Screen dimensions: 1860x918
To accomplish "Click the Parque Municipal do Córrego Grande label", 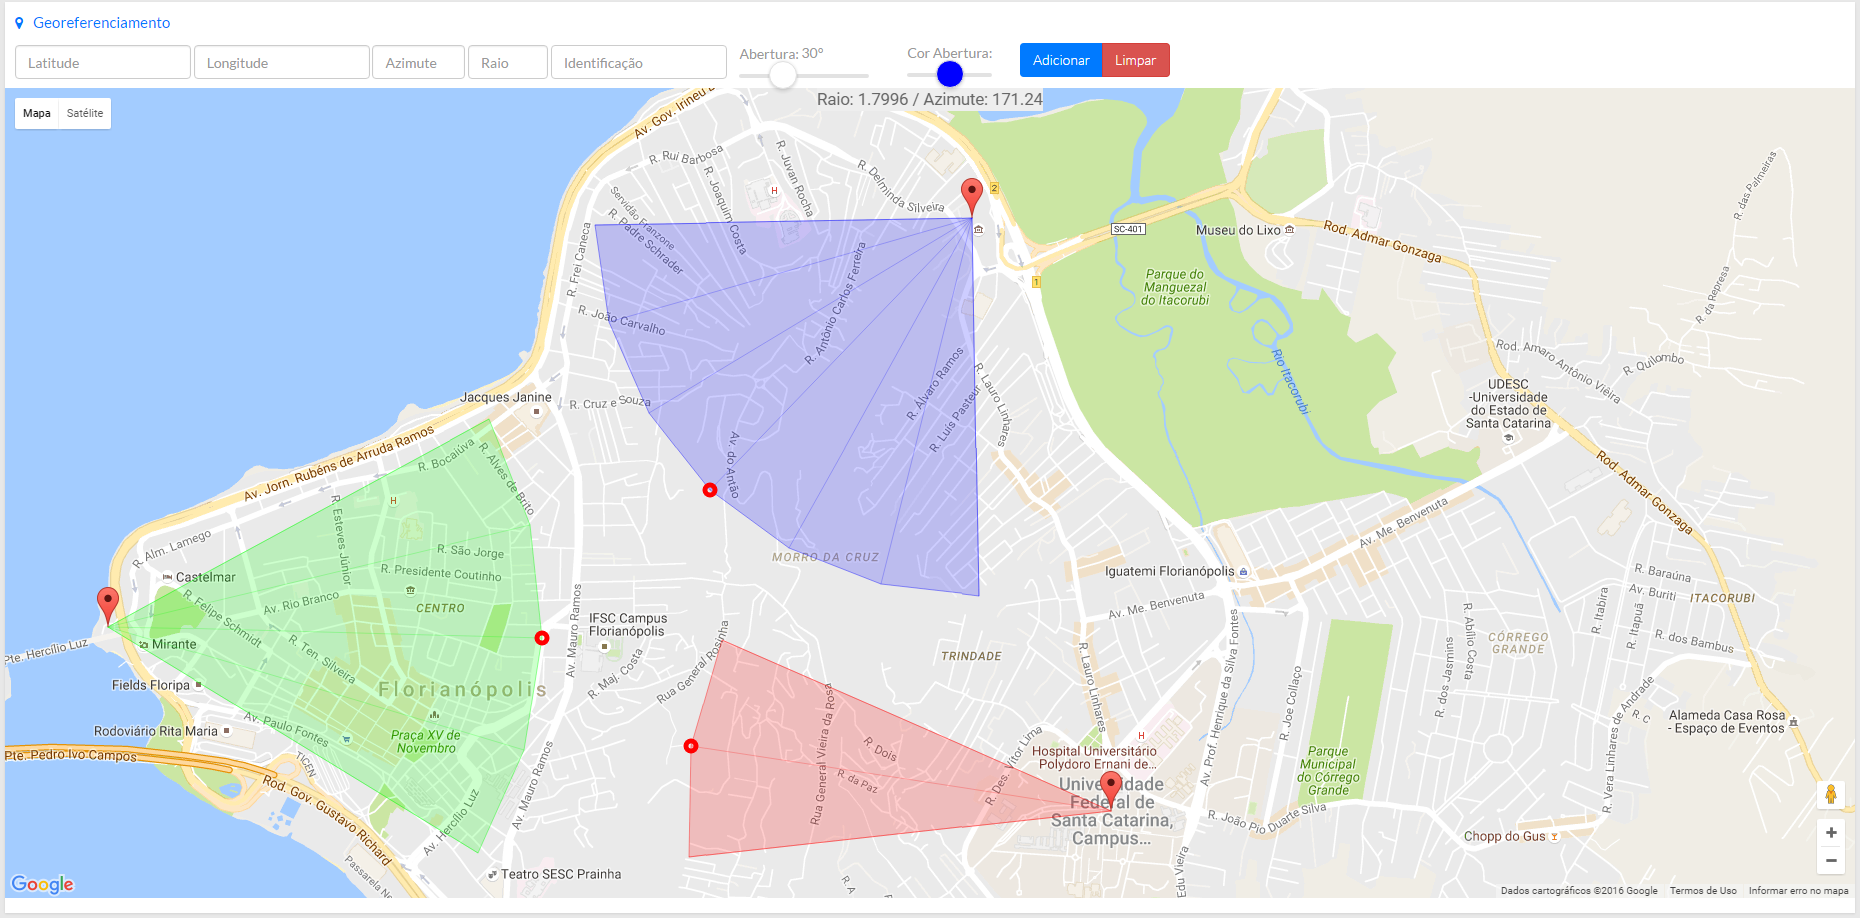I will tap(1328, 771).
